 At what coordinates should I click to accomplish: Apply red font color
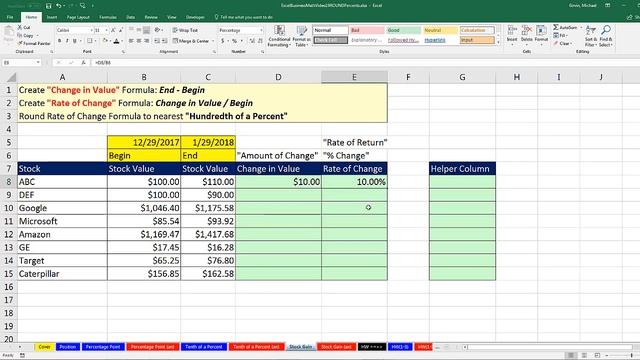pos(116,41)
